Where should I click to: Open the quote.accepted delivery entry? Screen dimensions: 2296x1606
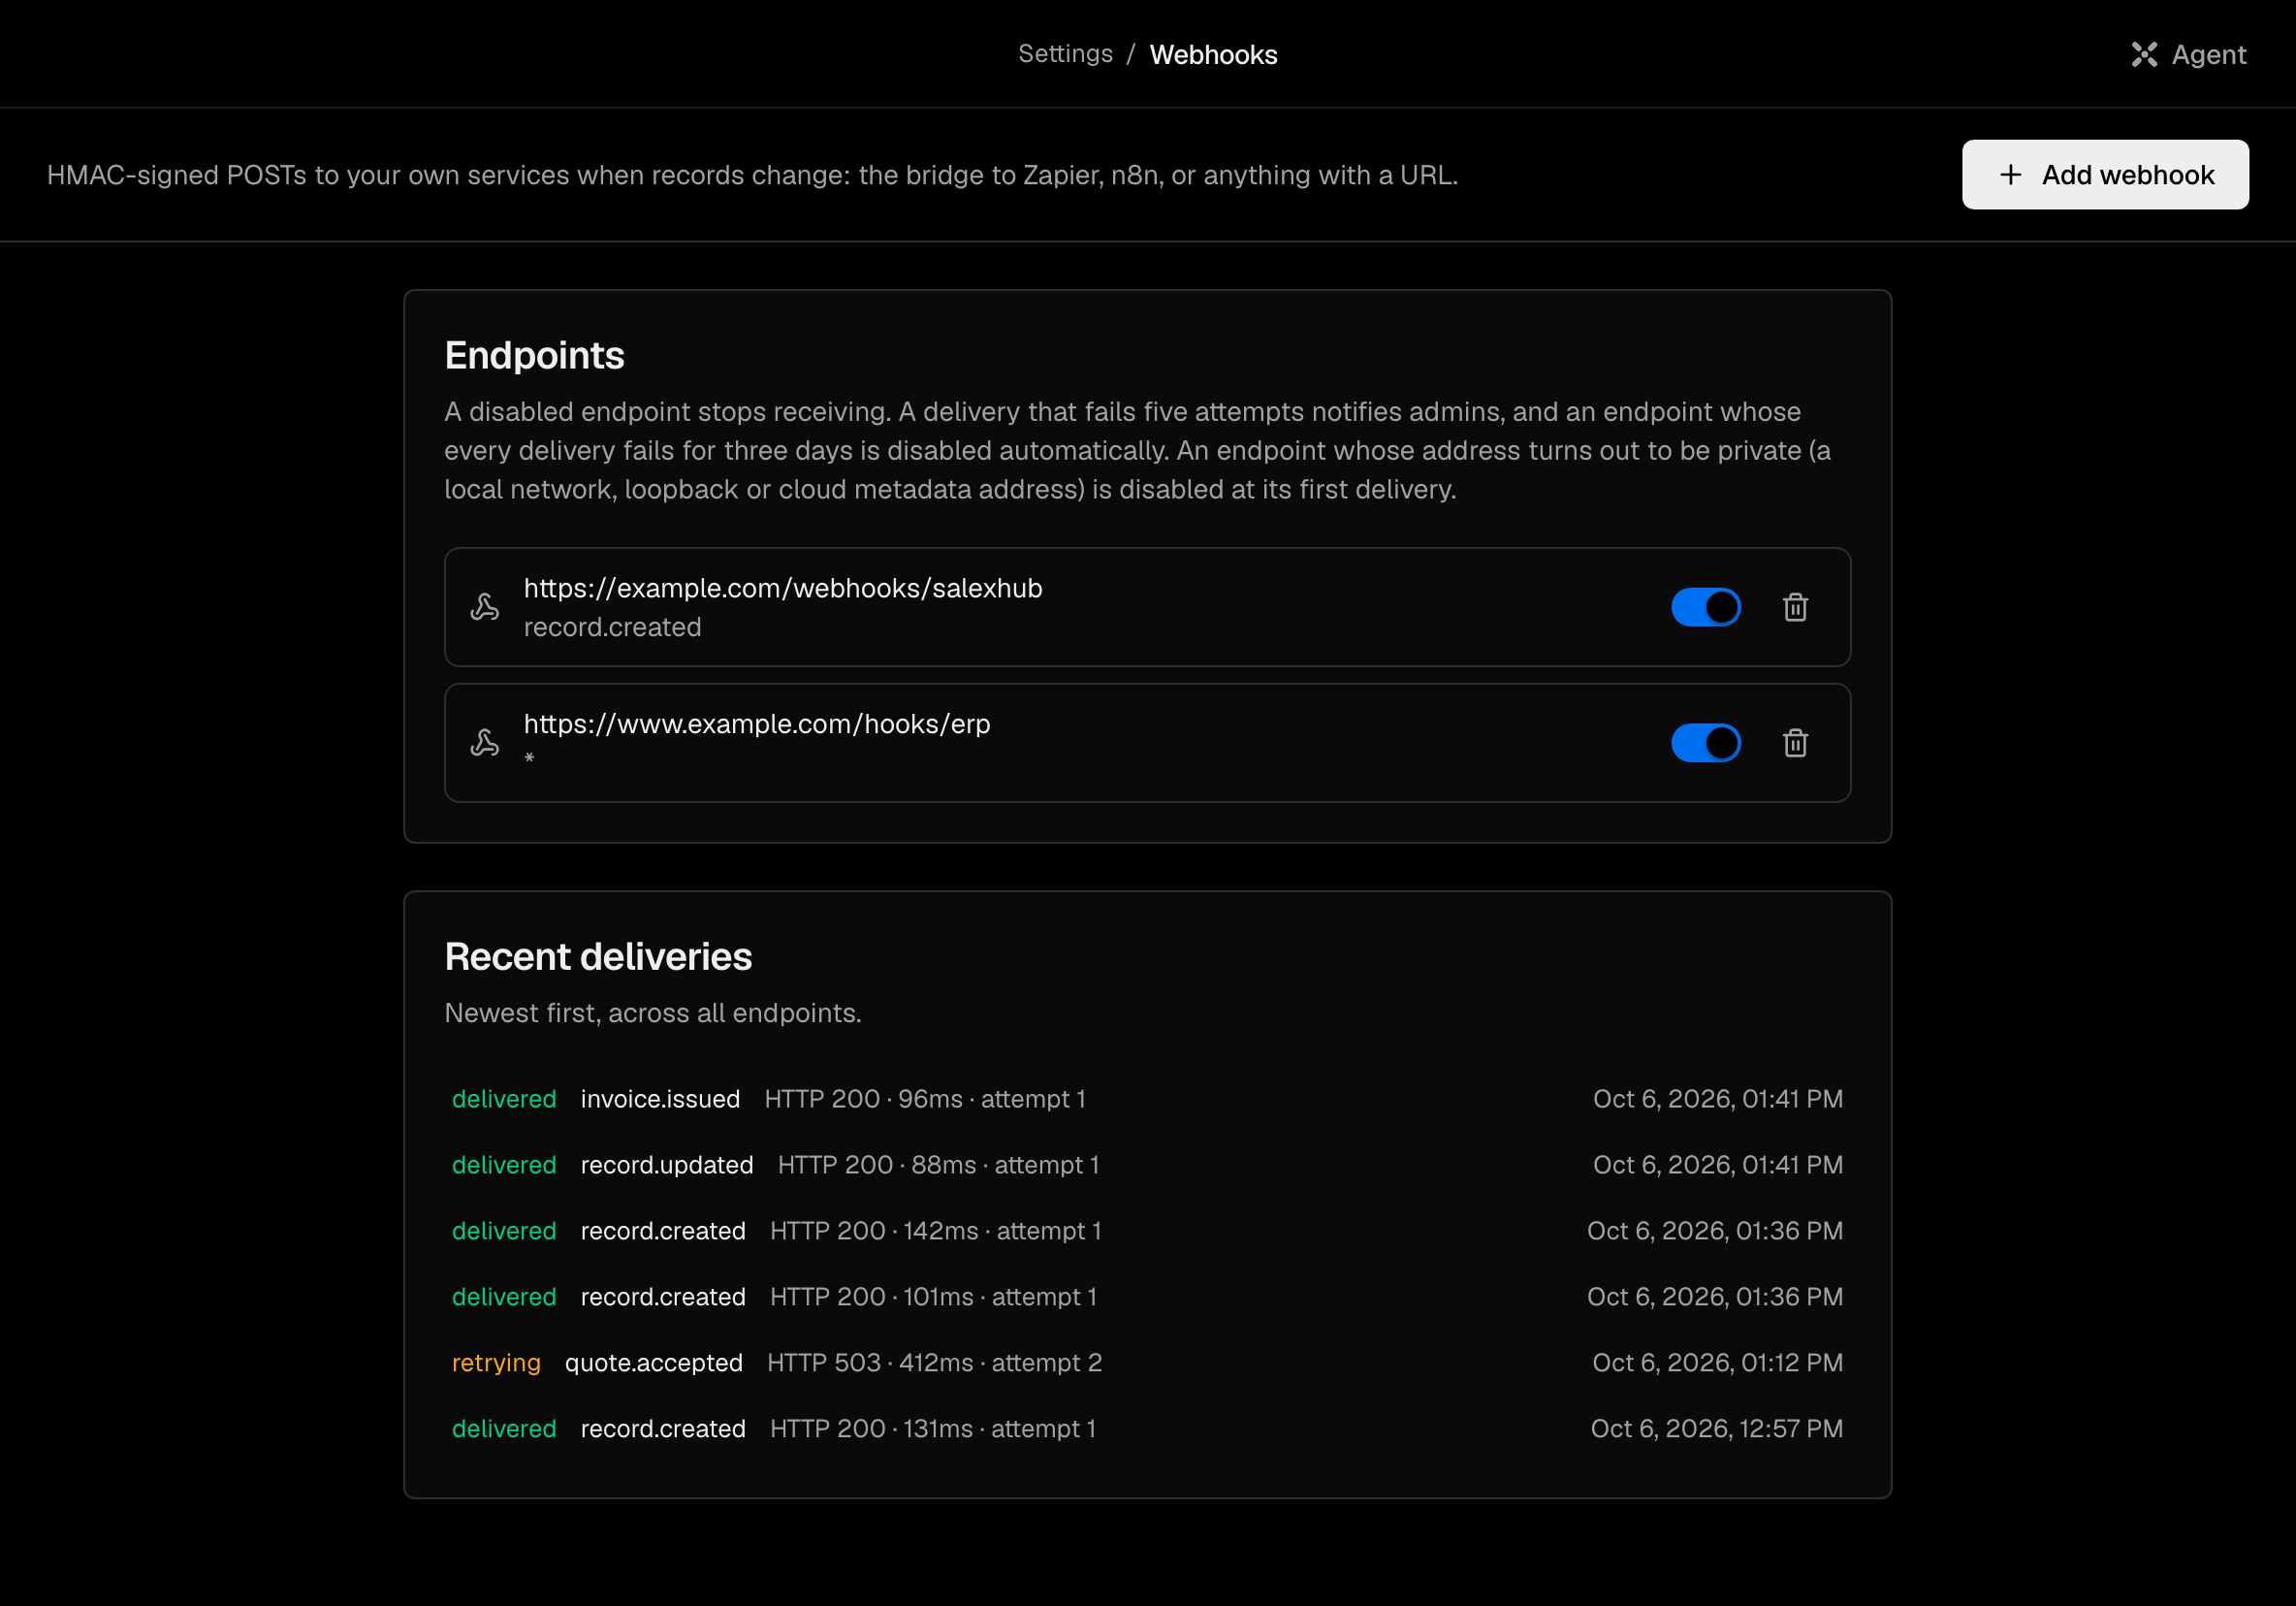(1147, 1363)
